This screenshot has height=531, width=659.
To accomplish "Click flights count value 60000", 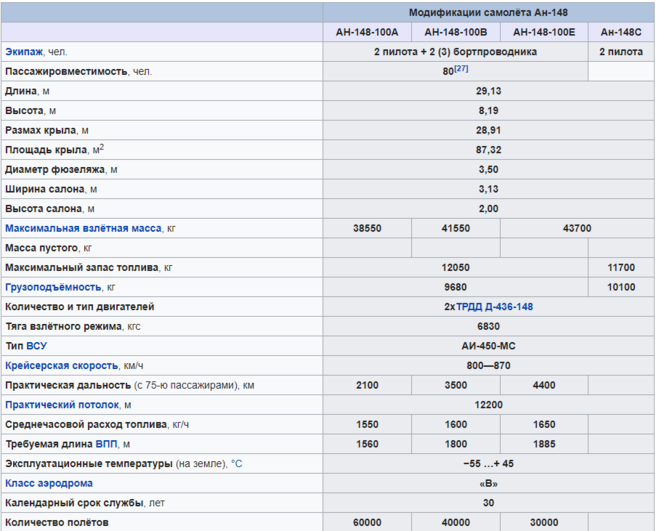I will [x=367, y=523].
